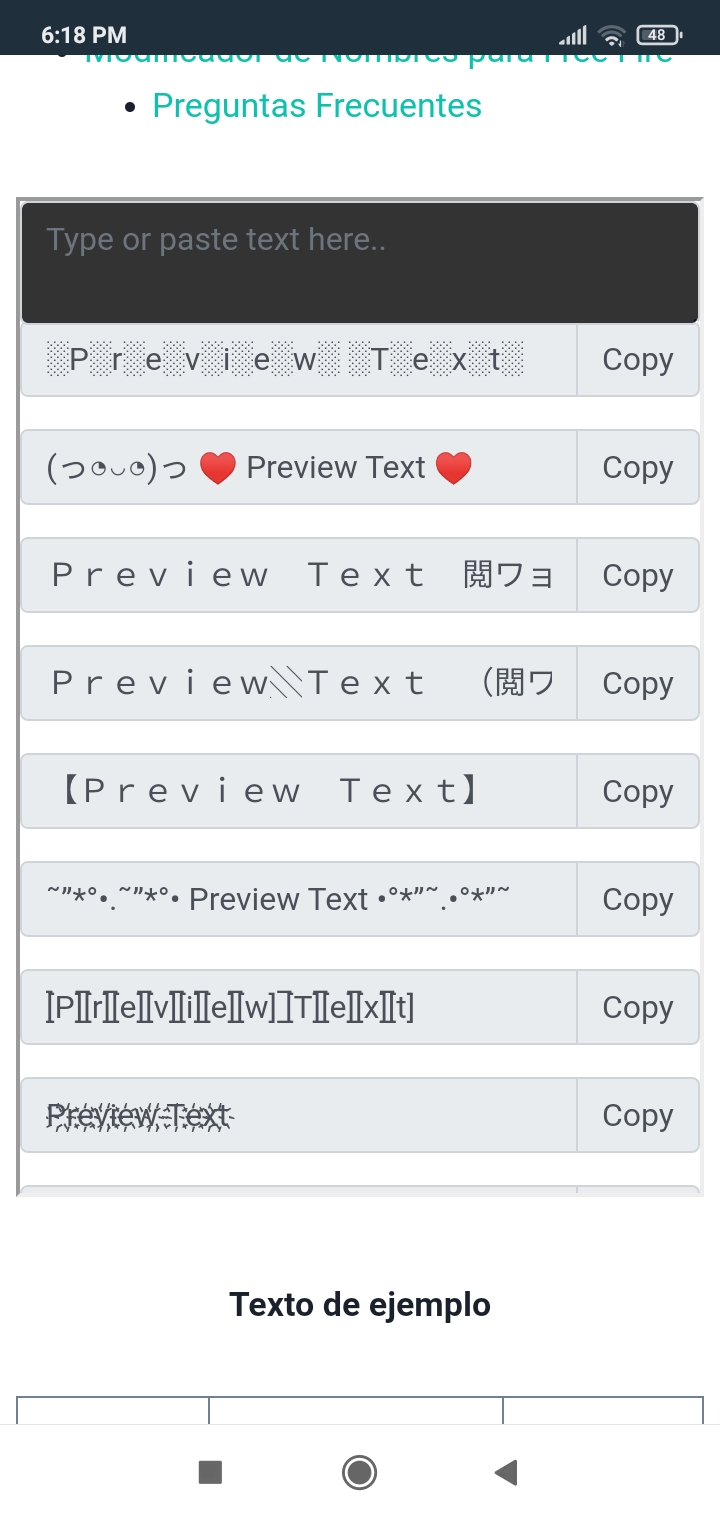Copy the square-bracketed letters style

pyautogui.click(x=637, y=1008)
